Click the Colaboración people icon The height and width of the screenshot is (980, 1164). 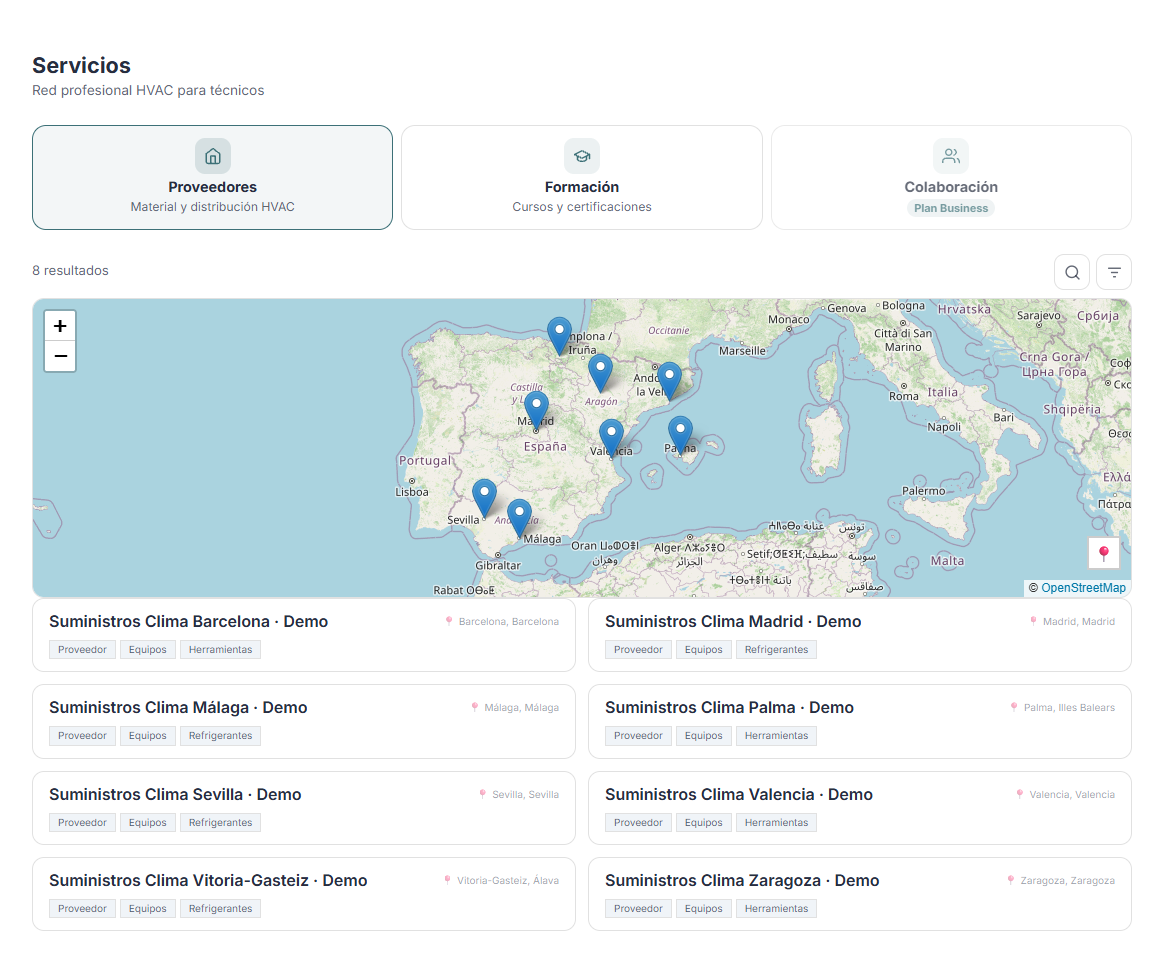point(951,156)
